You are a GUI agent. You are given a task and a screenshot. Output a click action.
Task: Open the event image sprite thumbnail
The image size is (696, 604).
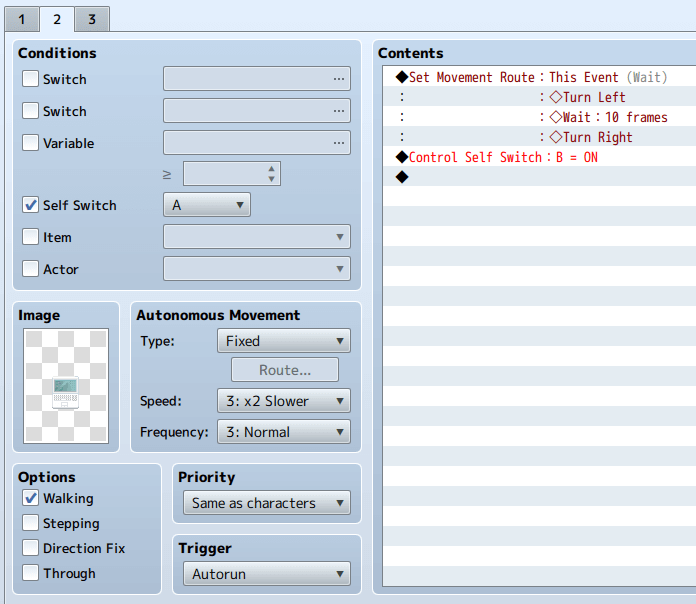click(66, 386)
